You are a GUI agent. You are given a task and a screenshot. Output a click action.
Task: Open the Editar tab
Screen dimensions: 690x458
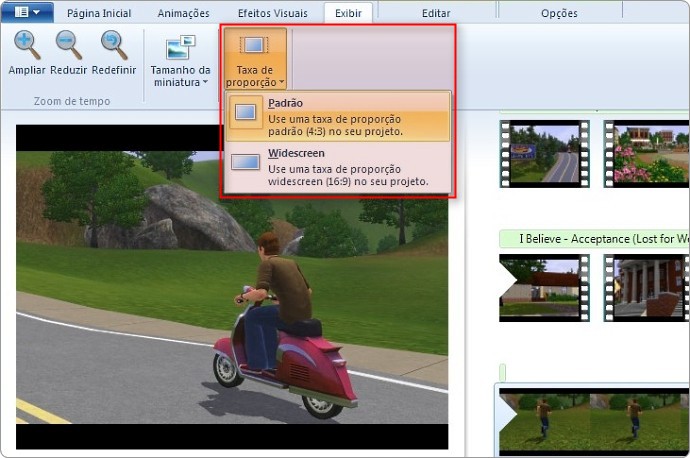pos(436,13)
